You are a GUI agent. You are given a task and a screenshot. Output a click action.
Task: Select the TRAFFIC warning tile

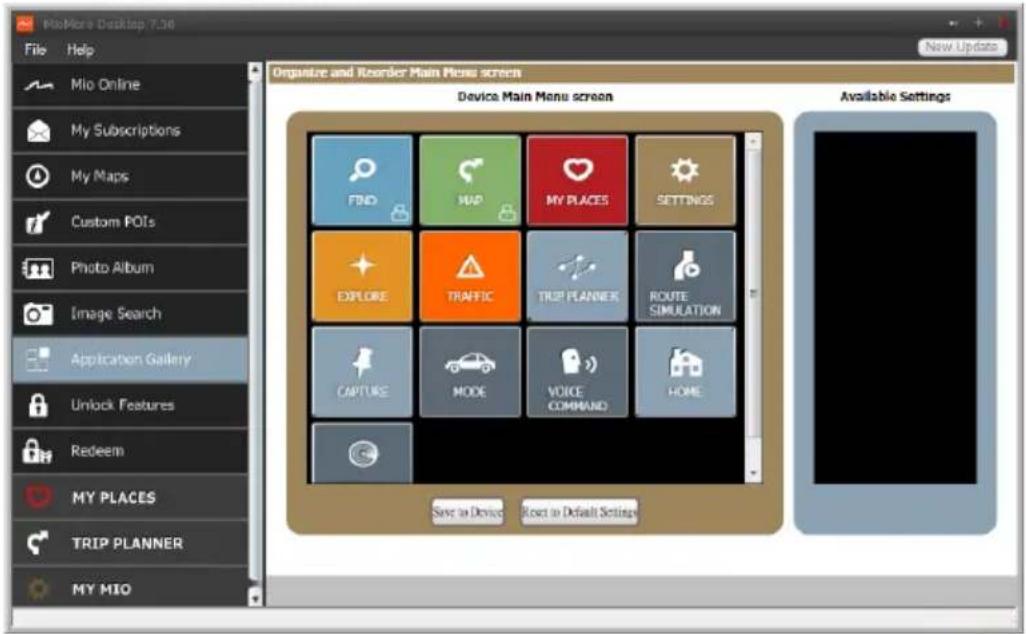pos(470,276)
